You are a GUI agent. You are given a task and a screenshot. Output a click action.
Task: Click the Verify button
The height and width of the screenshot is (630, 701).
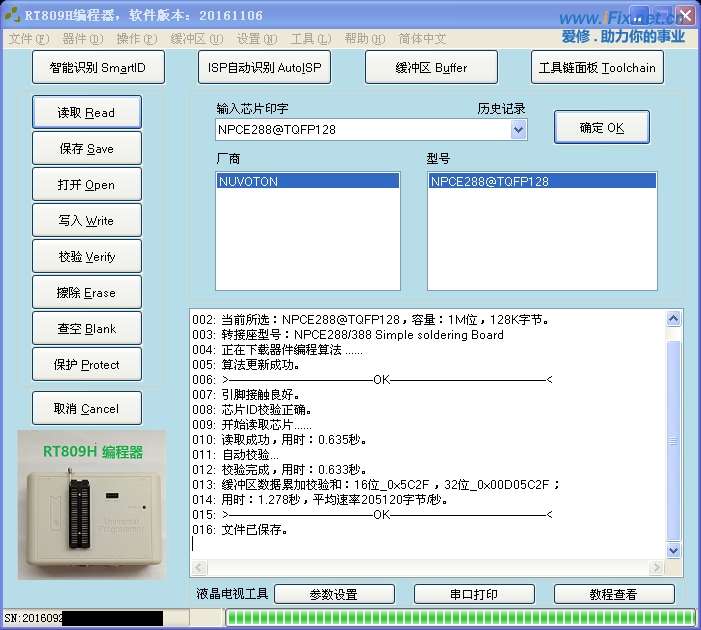(86, 256)
